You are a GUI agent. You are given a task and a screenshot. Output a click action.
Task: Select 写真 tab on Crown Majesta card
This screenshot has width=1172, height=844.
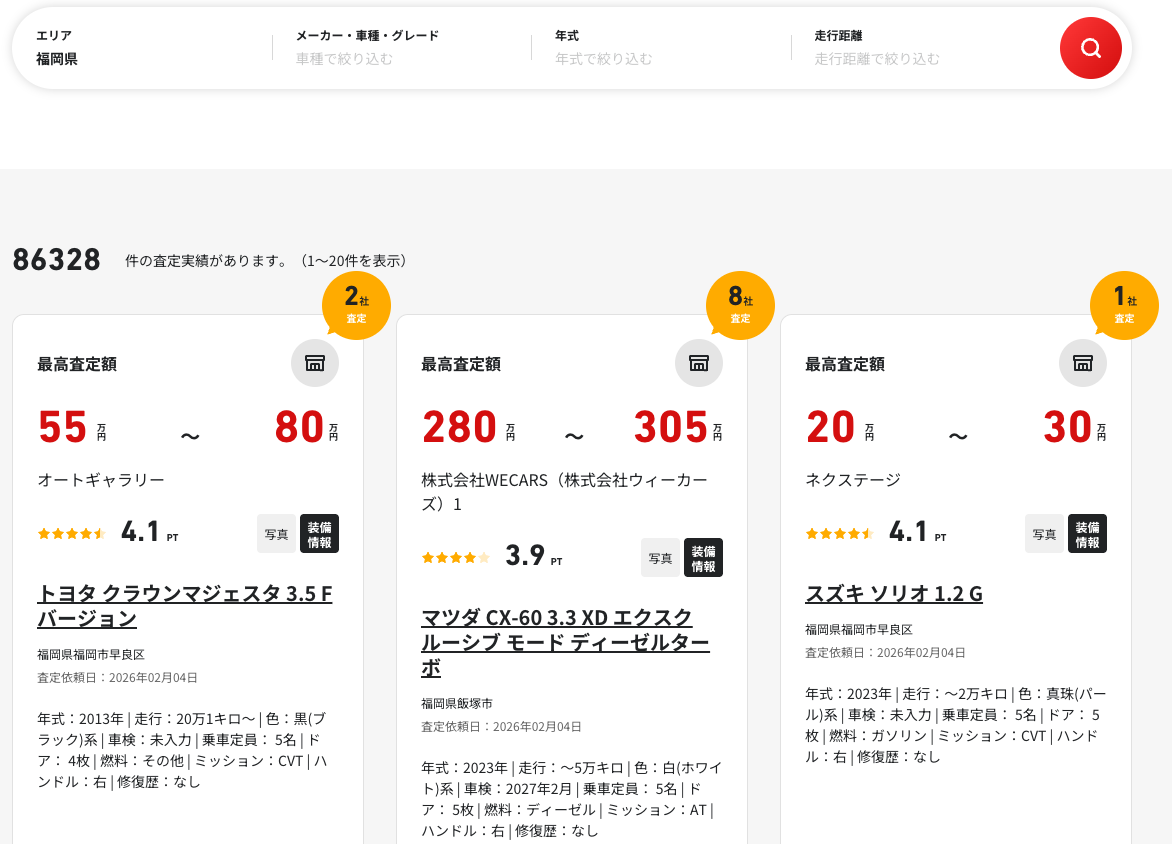(x=277, y=534)
